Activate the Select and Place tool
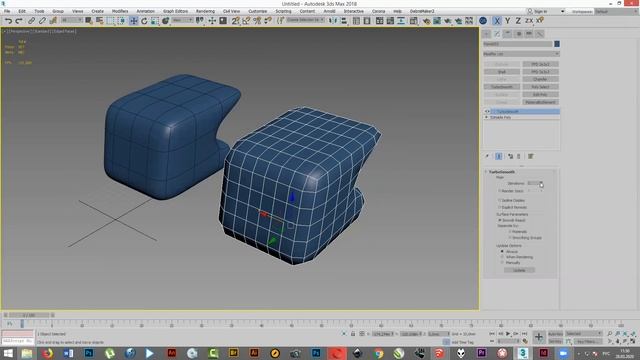 pos(166,21)
